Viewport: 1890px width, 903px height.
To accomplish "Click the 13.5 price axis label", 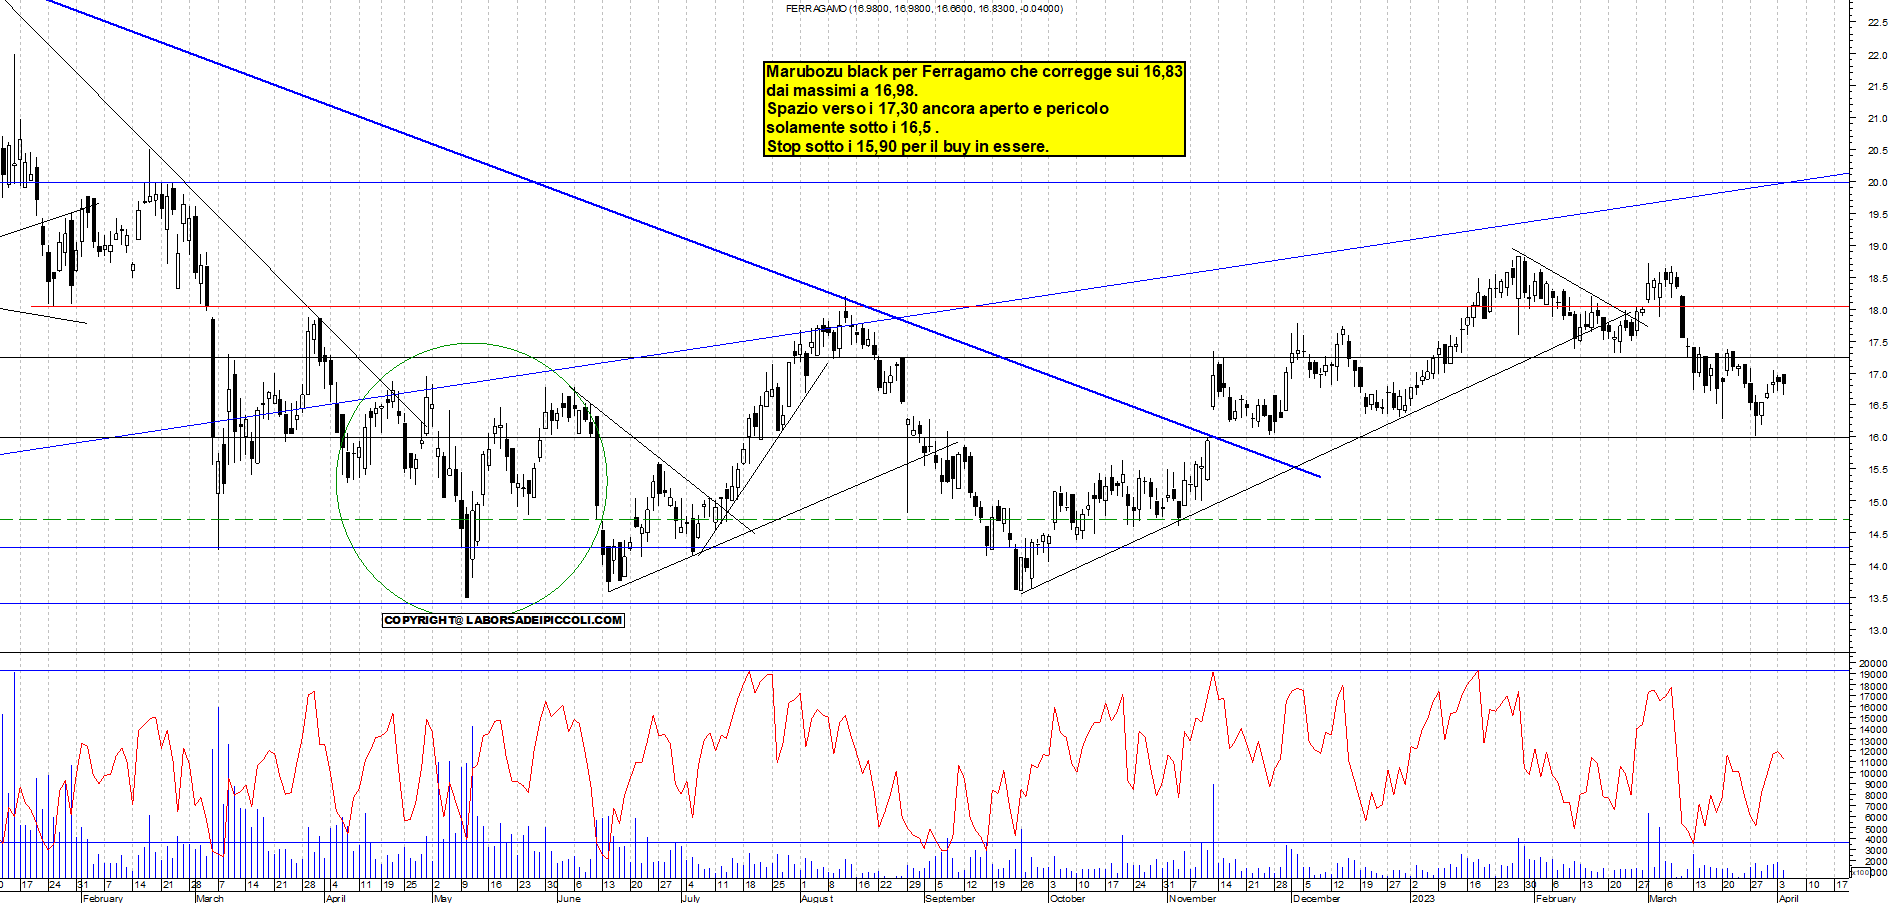I will pos(1877,599).
